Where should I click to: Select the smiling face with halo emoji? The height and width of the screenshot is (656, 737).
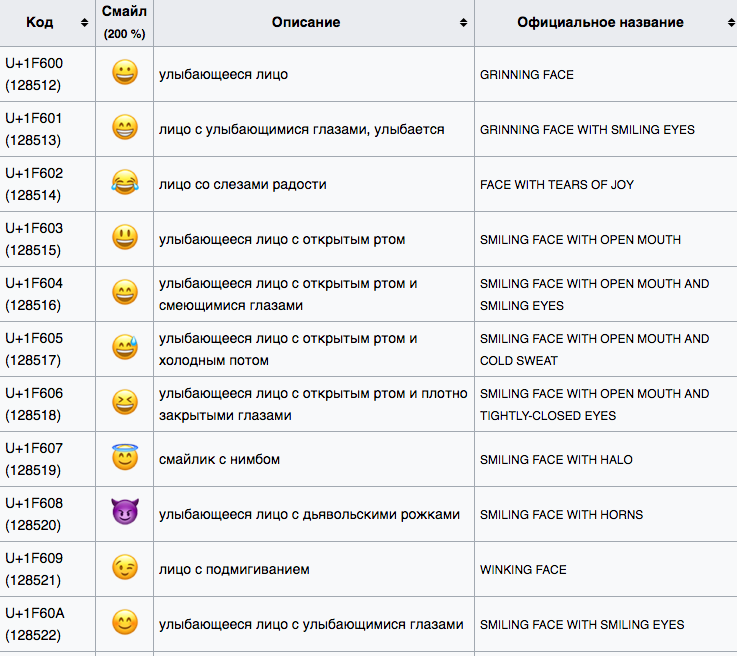[125, 457]
